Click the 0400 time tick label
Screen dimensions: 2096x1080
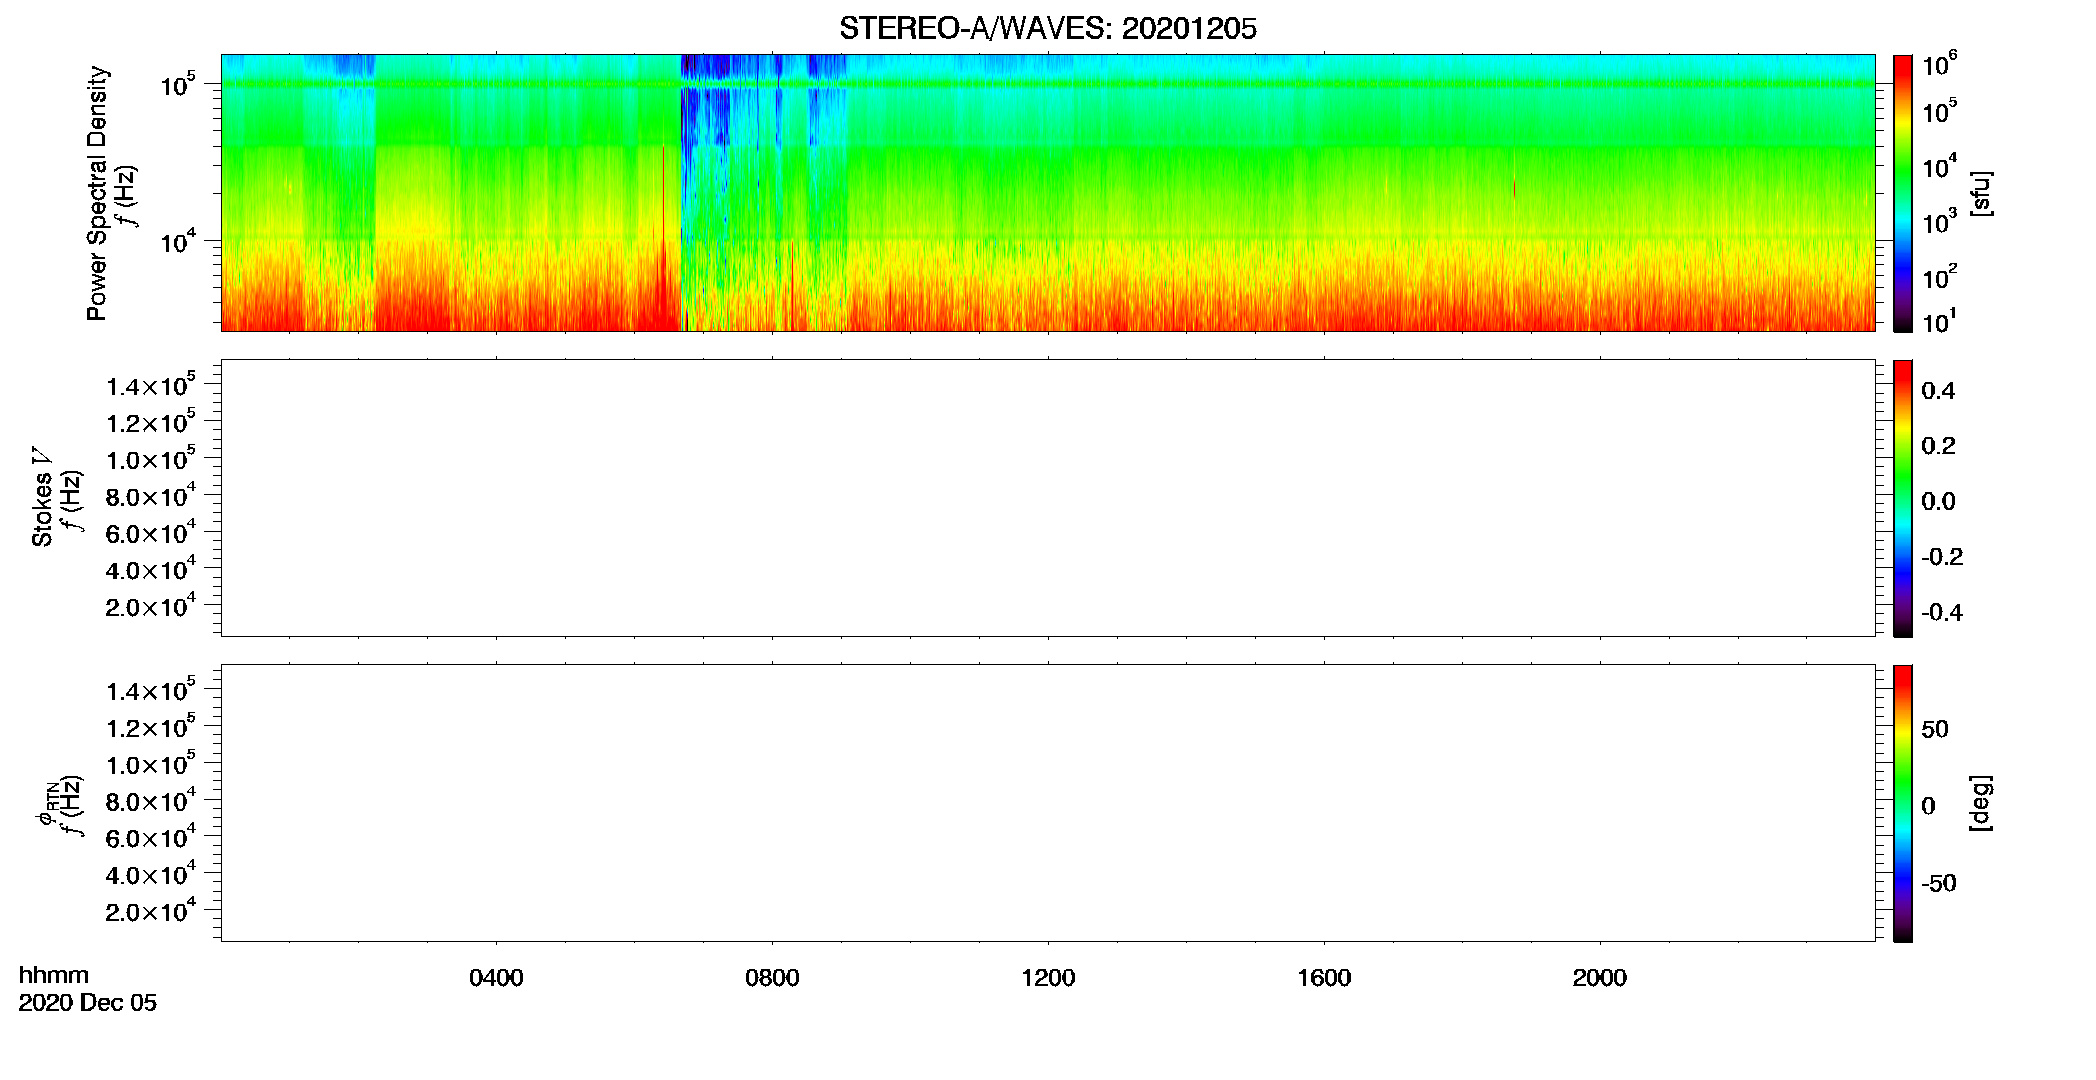coord(496,978)
